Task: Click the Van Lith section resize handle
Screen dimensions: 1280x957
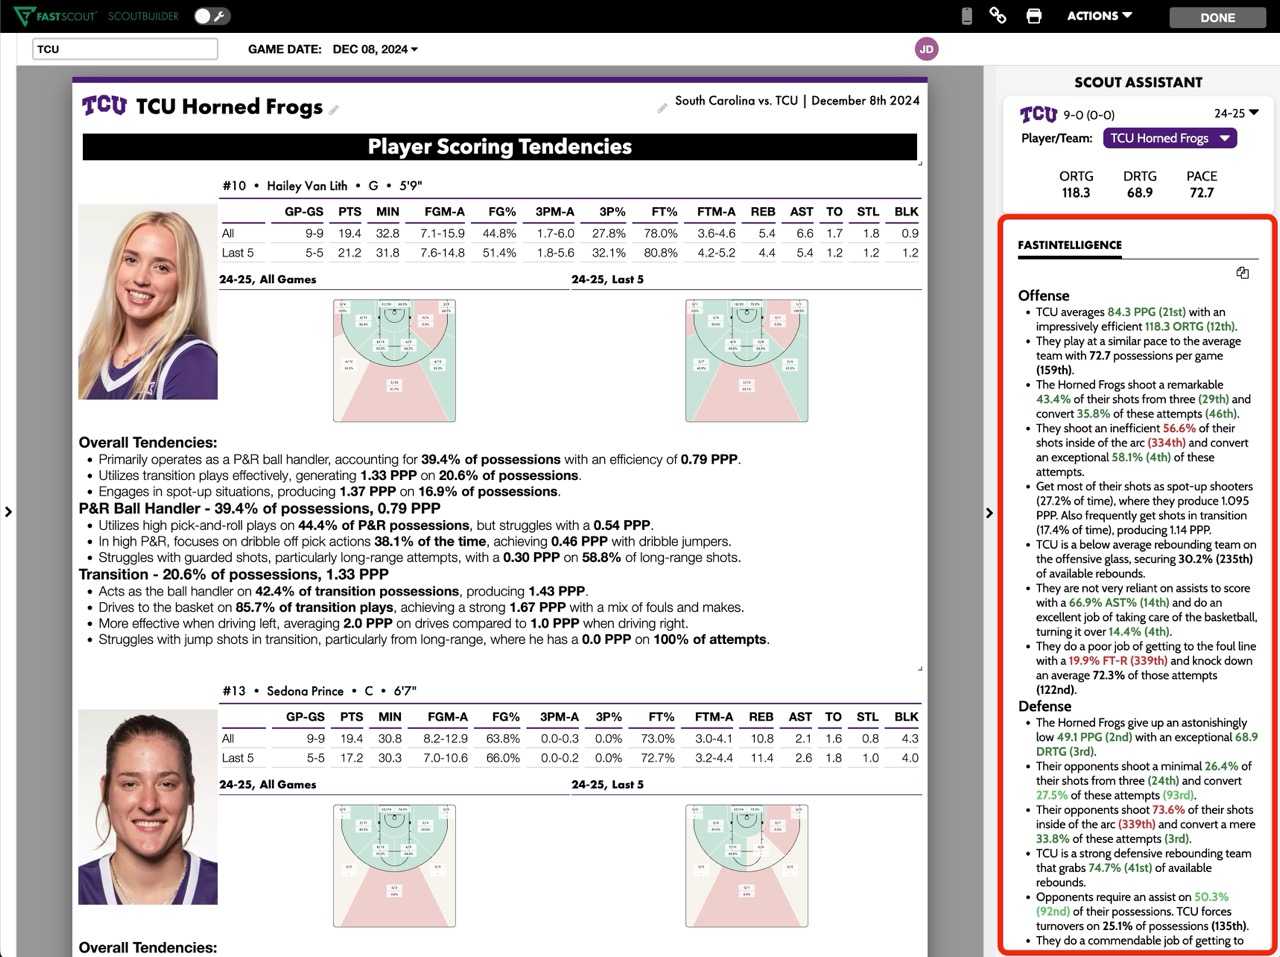Action: (x=919, y=667)
